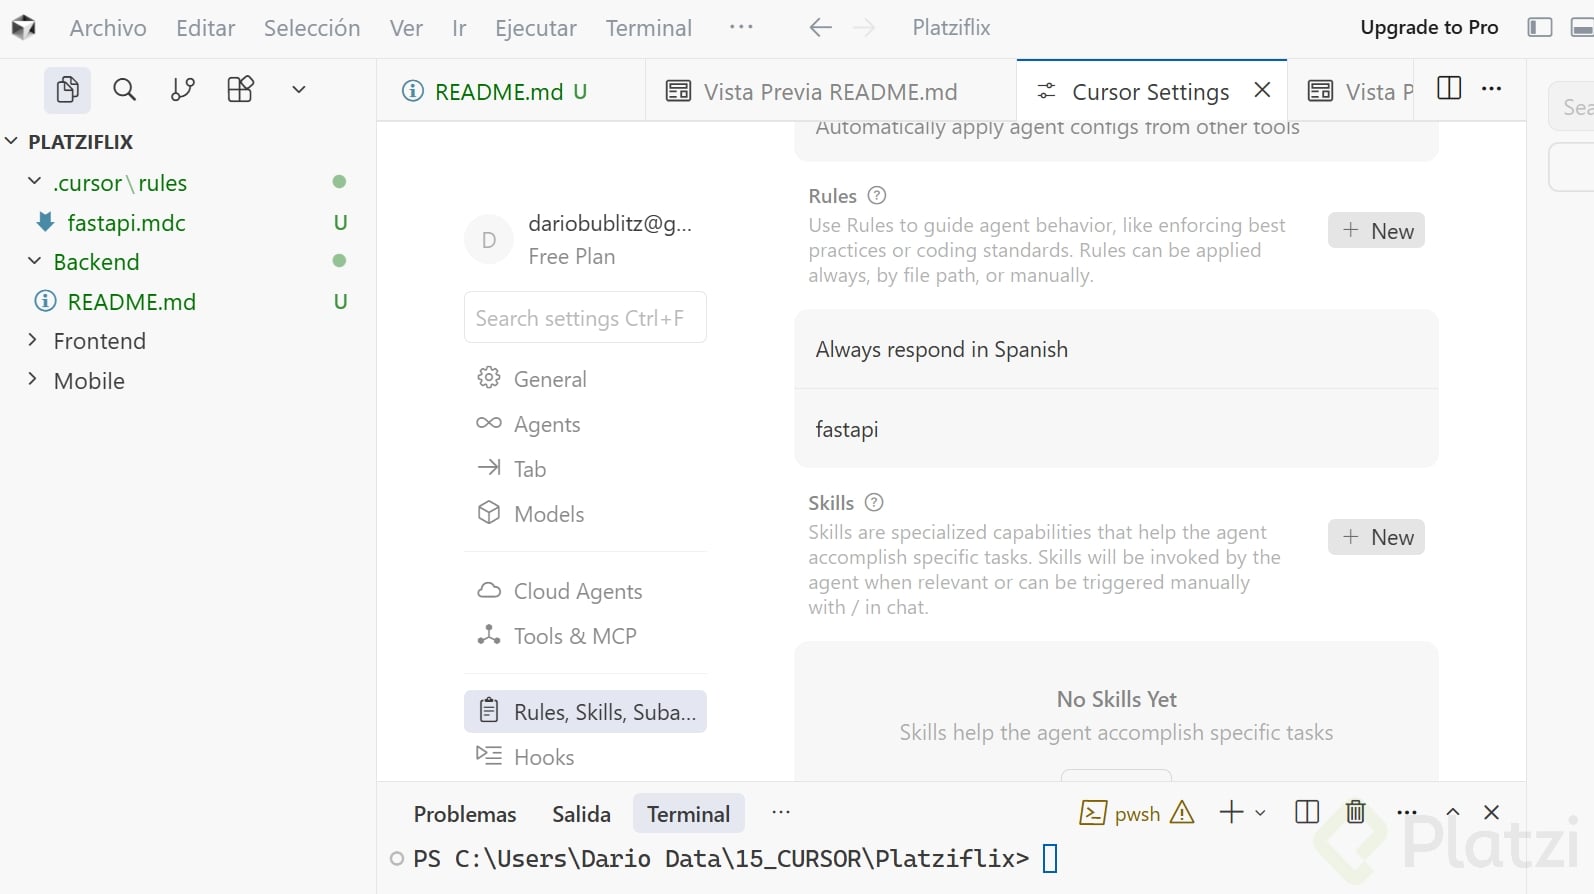Viewport: 1594px width, 894px height.
Task: Expand the Frontend folder
Action: coord(34,340)
